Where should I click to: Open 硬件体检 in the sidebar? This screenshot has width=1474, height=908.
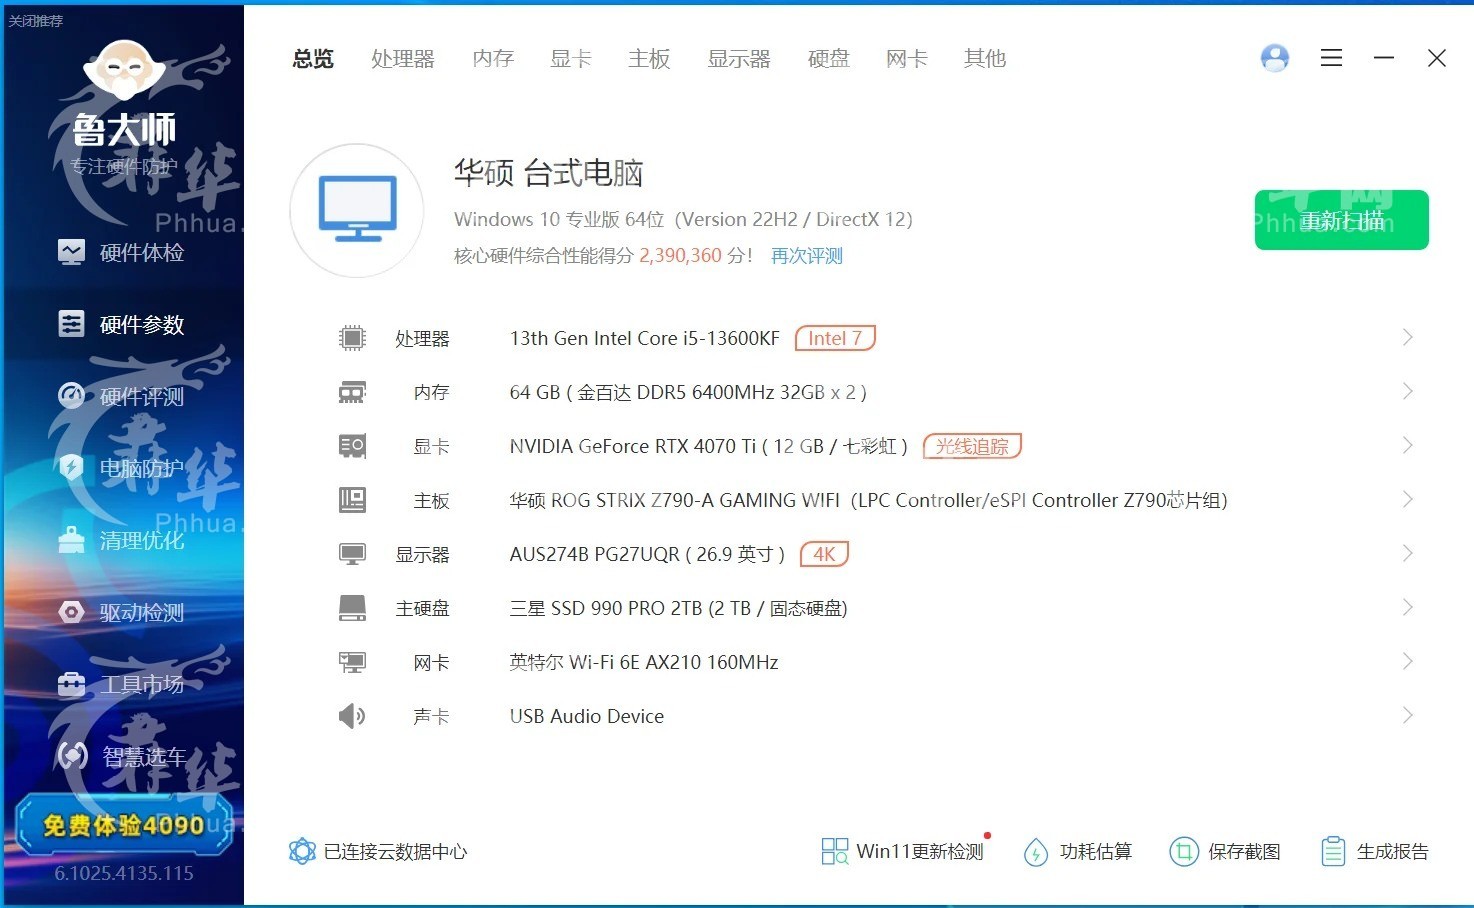(x=122, y=253)
